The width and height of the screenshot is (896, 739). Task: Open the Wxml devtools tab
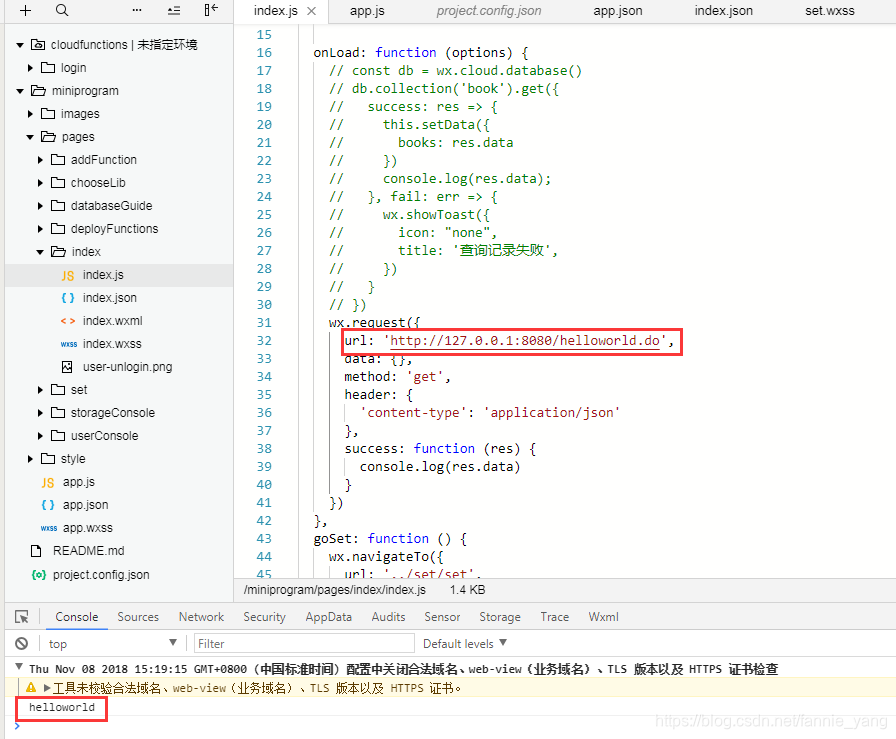pyautogui.click(x=603, y=617)
